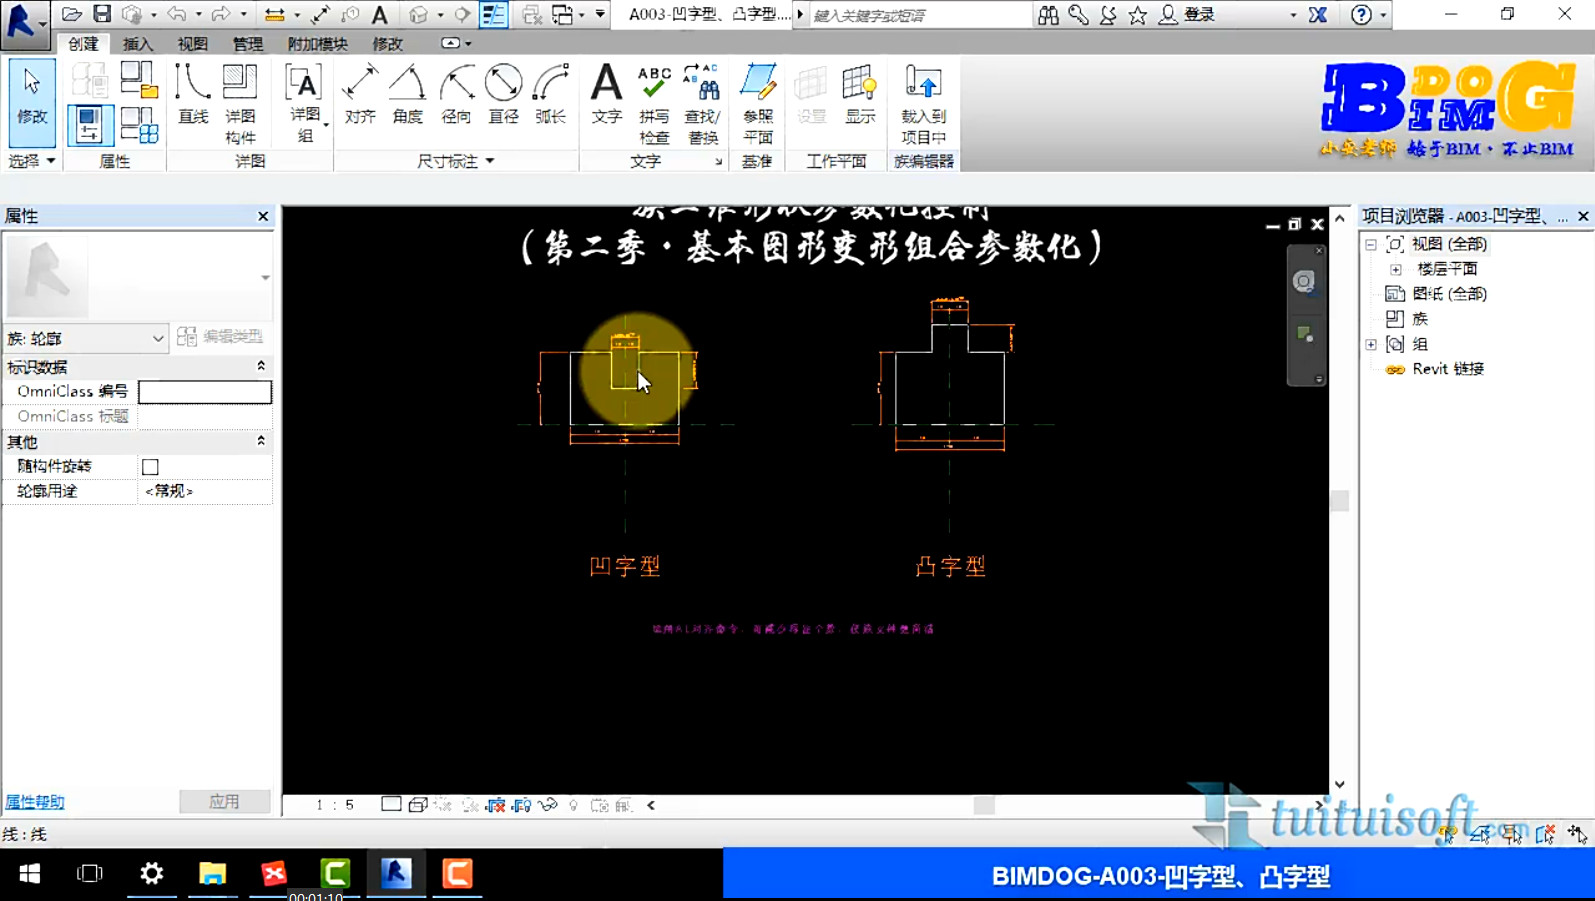Open the 族: 轮廓 type dropdown

86,339
